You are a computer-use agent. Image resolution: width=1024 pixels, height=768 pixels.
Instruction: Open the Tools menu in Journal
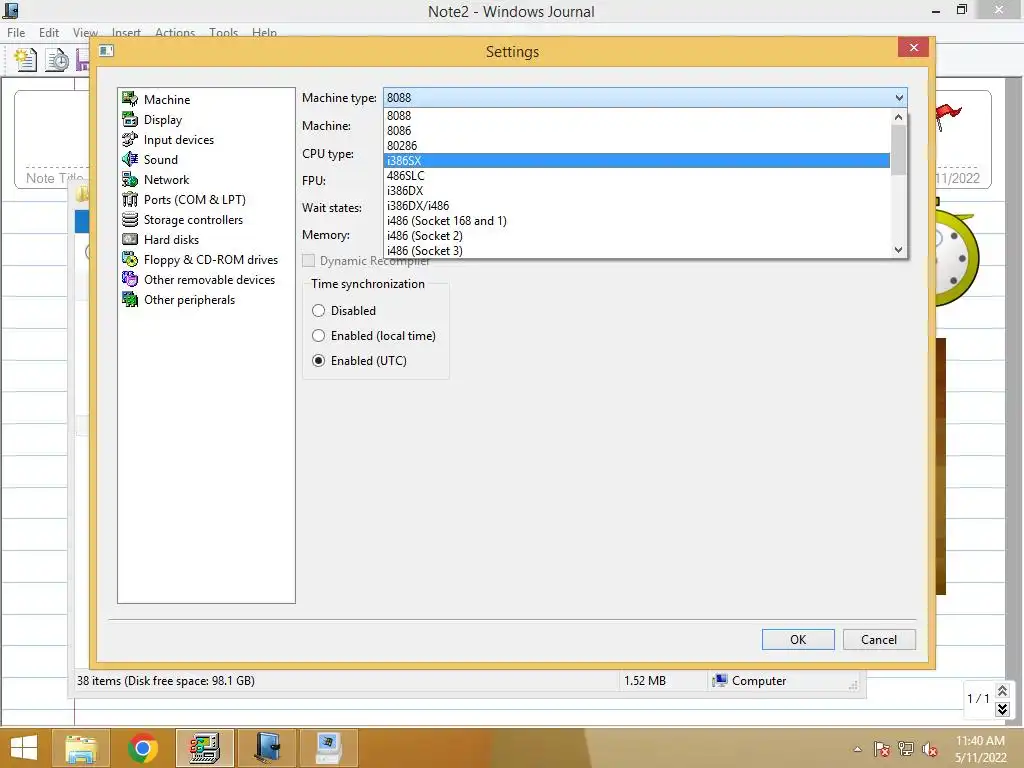223,33
